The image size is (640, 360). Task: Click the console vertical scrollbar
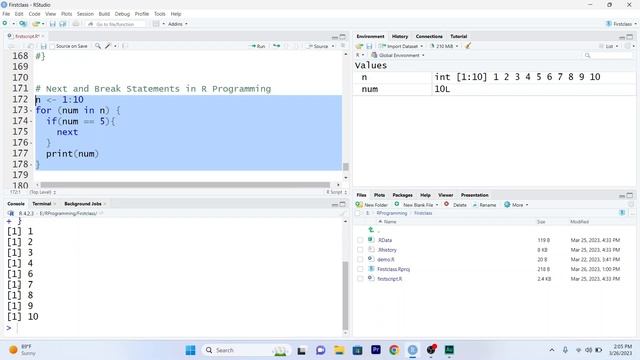(x=345, y=296)
